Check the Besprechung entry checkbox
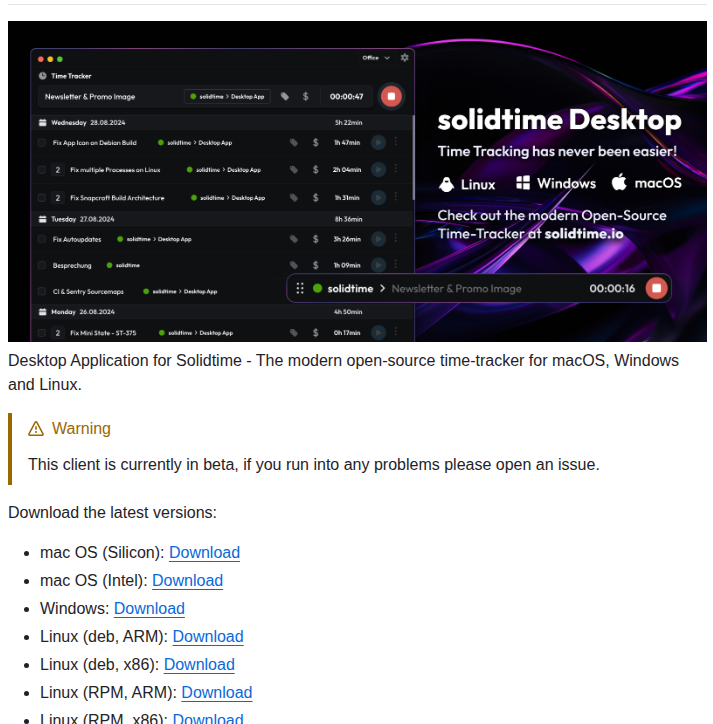 [x=42, y=265]
